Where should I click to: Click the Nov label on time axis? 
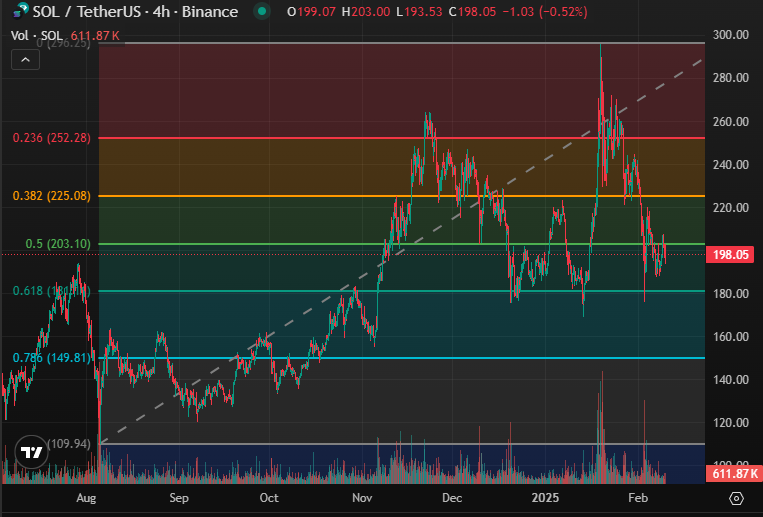pos(362,498)
